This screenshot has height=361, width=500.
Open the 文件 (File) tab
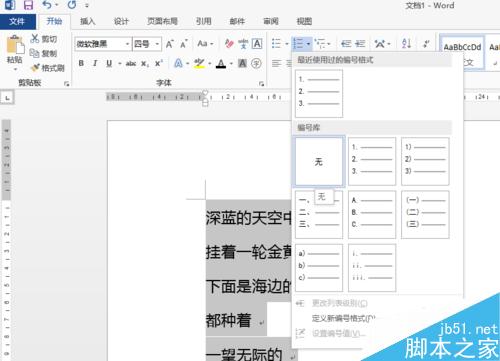point(17,22)
